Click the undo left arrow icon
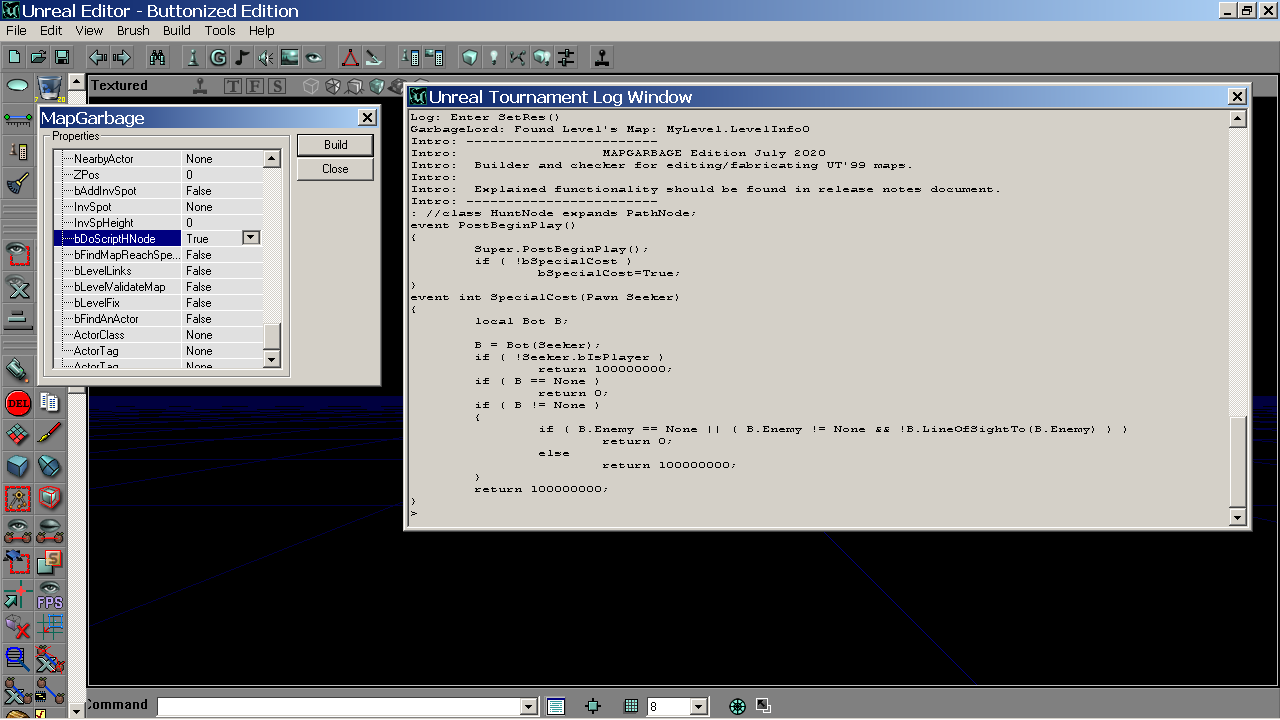Viewport: 1280px width, 720px height. pos(98,57)
